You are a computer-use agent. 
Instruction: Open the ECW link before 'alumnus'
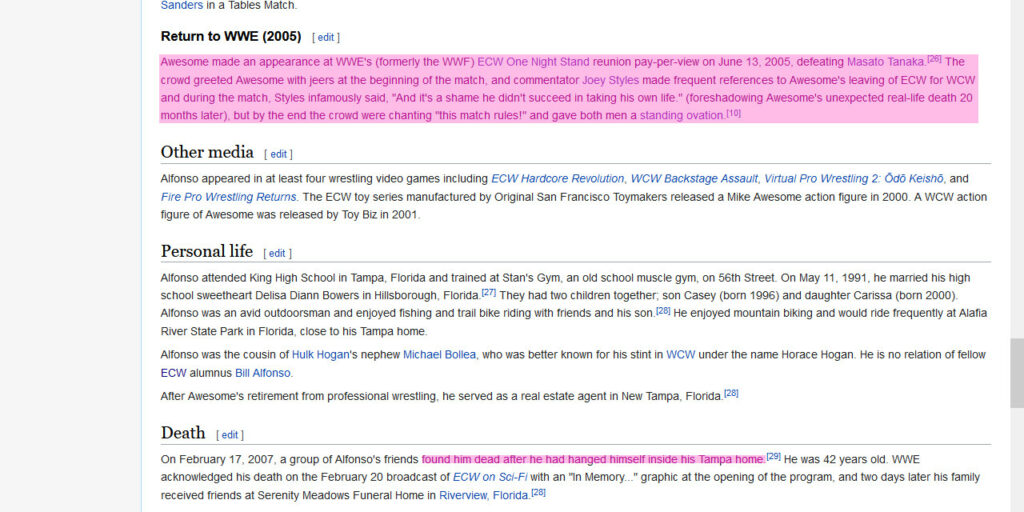[174, 373]
